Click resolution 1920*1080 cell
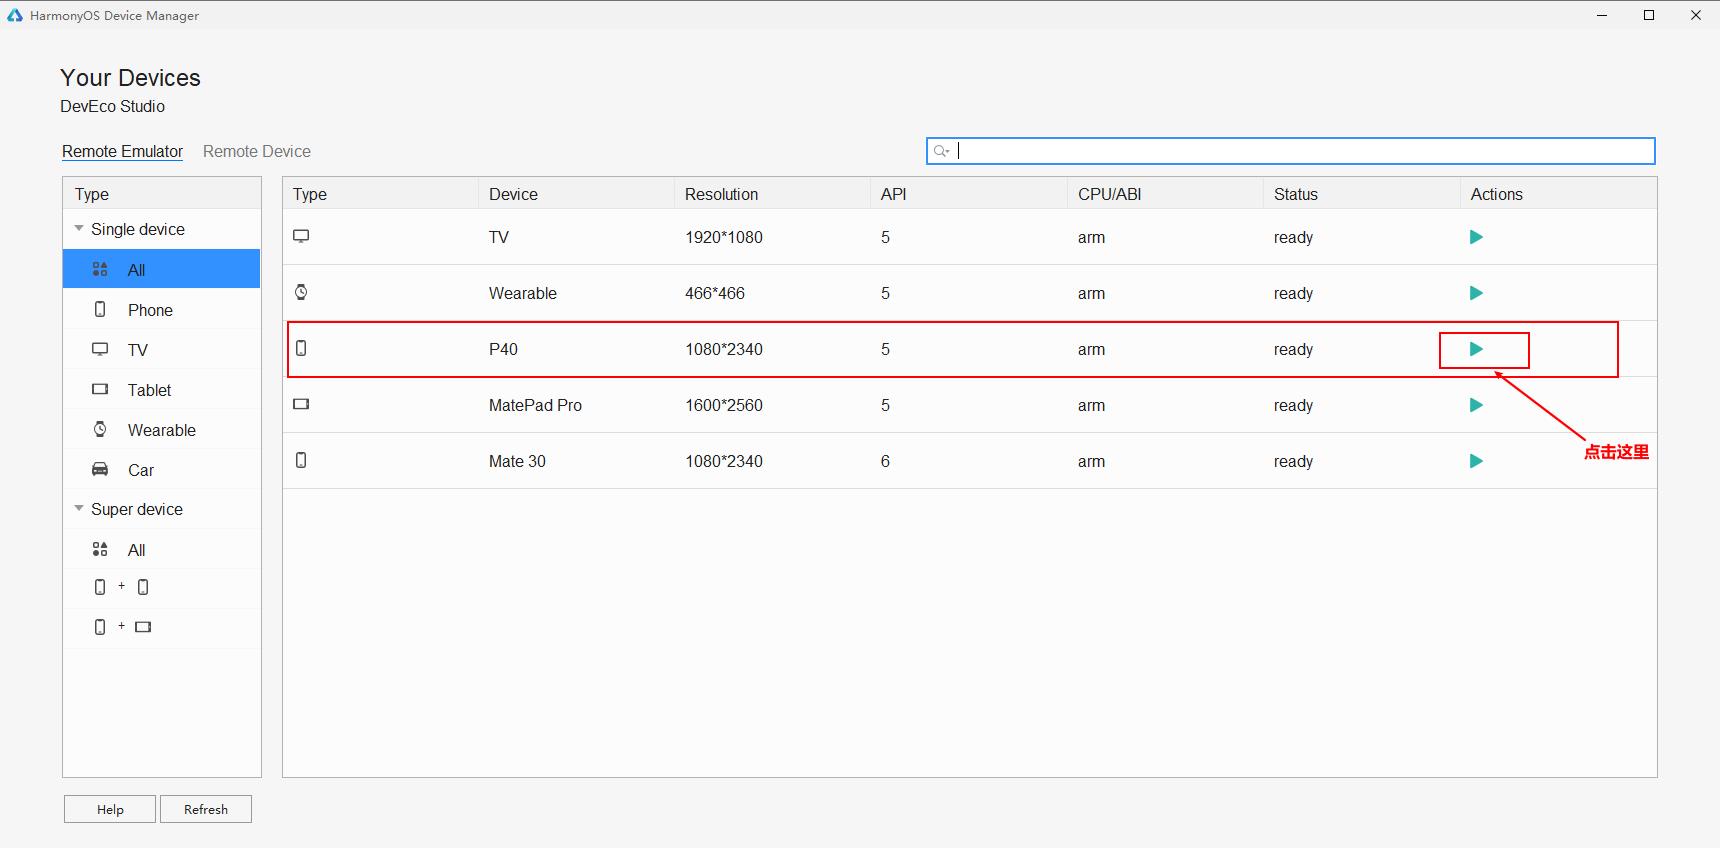This screenshot has width=1720, height=848. (x=724, y=237)
